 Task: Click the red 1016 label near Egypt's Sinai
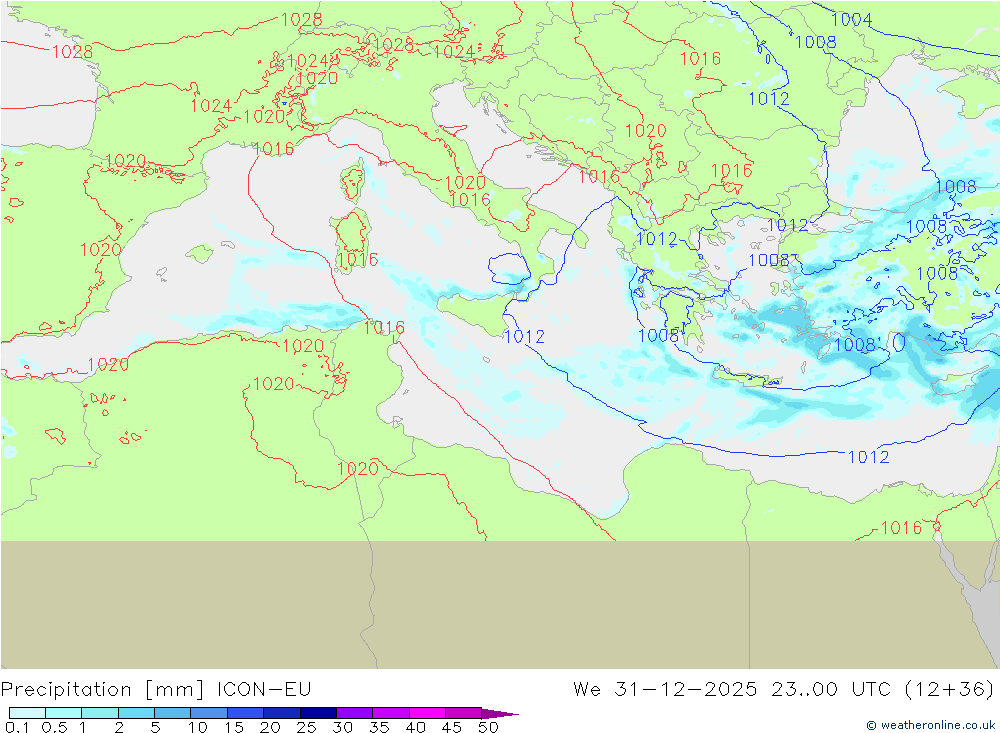point(901,528)
